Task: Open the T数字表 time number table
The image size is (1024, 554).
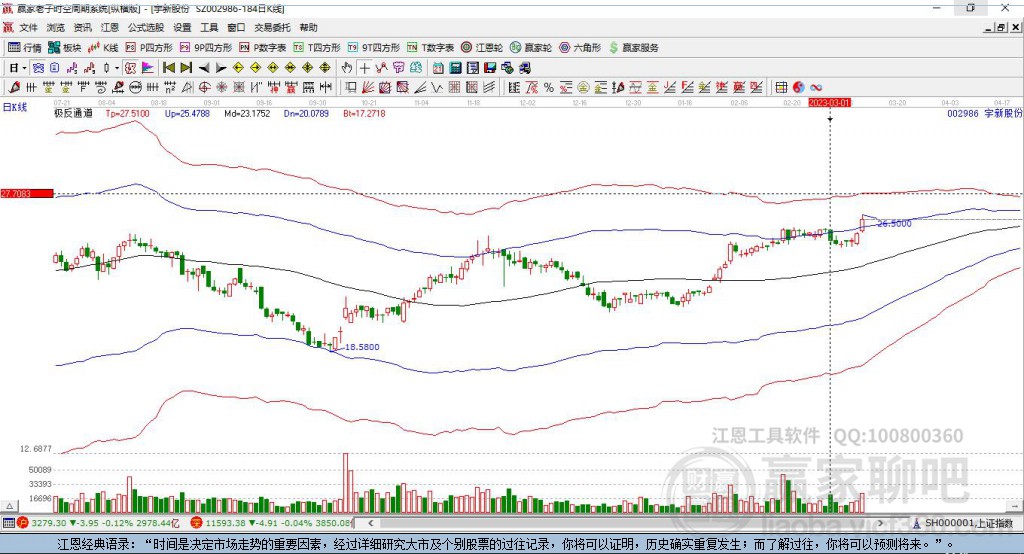Action: pos(430,48)
